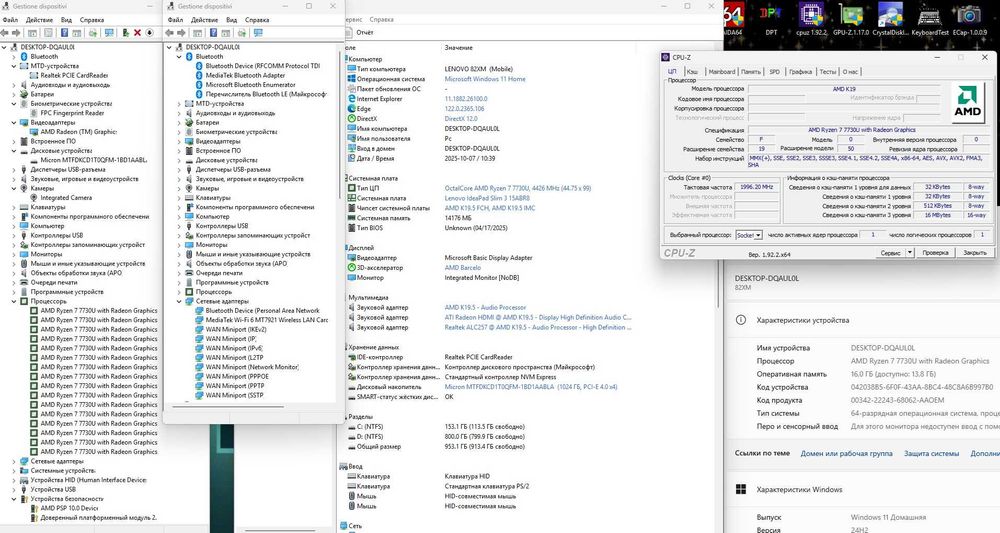1000x533 pixels.
Task: Open Файл menu in left Device Manager
Action: tap(10, 20)
